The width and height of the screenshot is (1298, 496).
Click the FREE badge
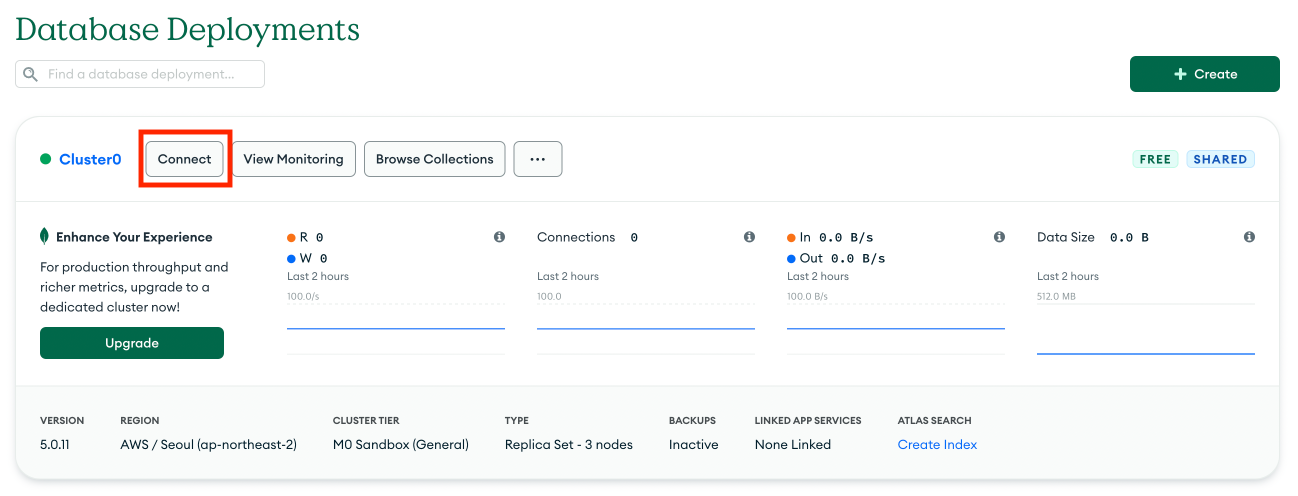(1155, 159)
